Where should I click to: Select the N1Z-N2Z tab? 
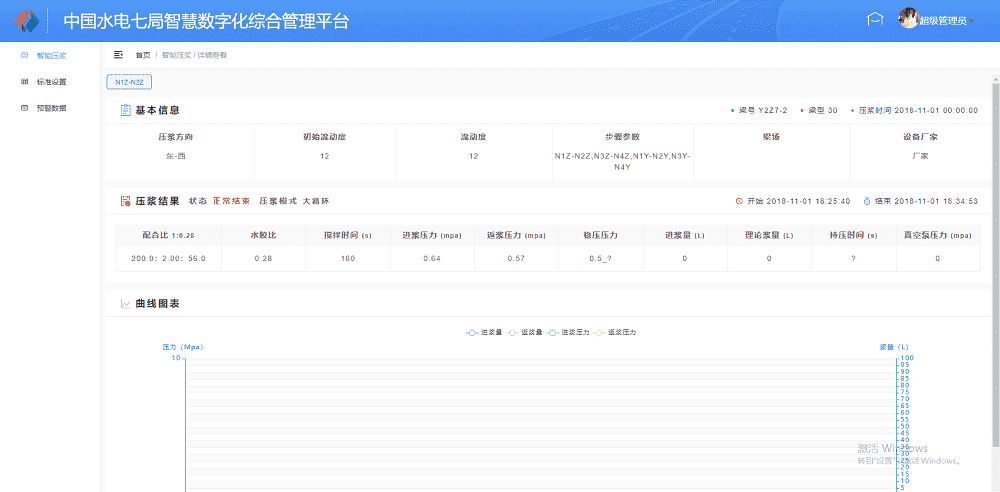129,81
